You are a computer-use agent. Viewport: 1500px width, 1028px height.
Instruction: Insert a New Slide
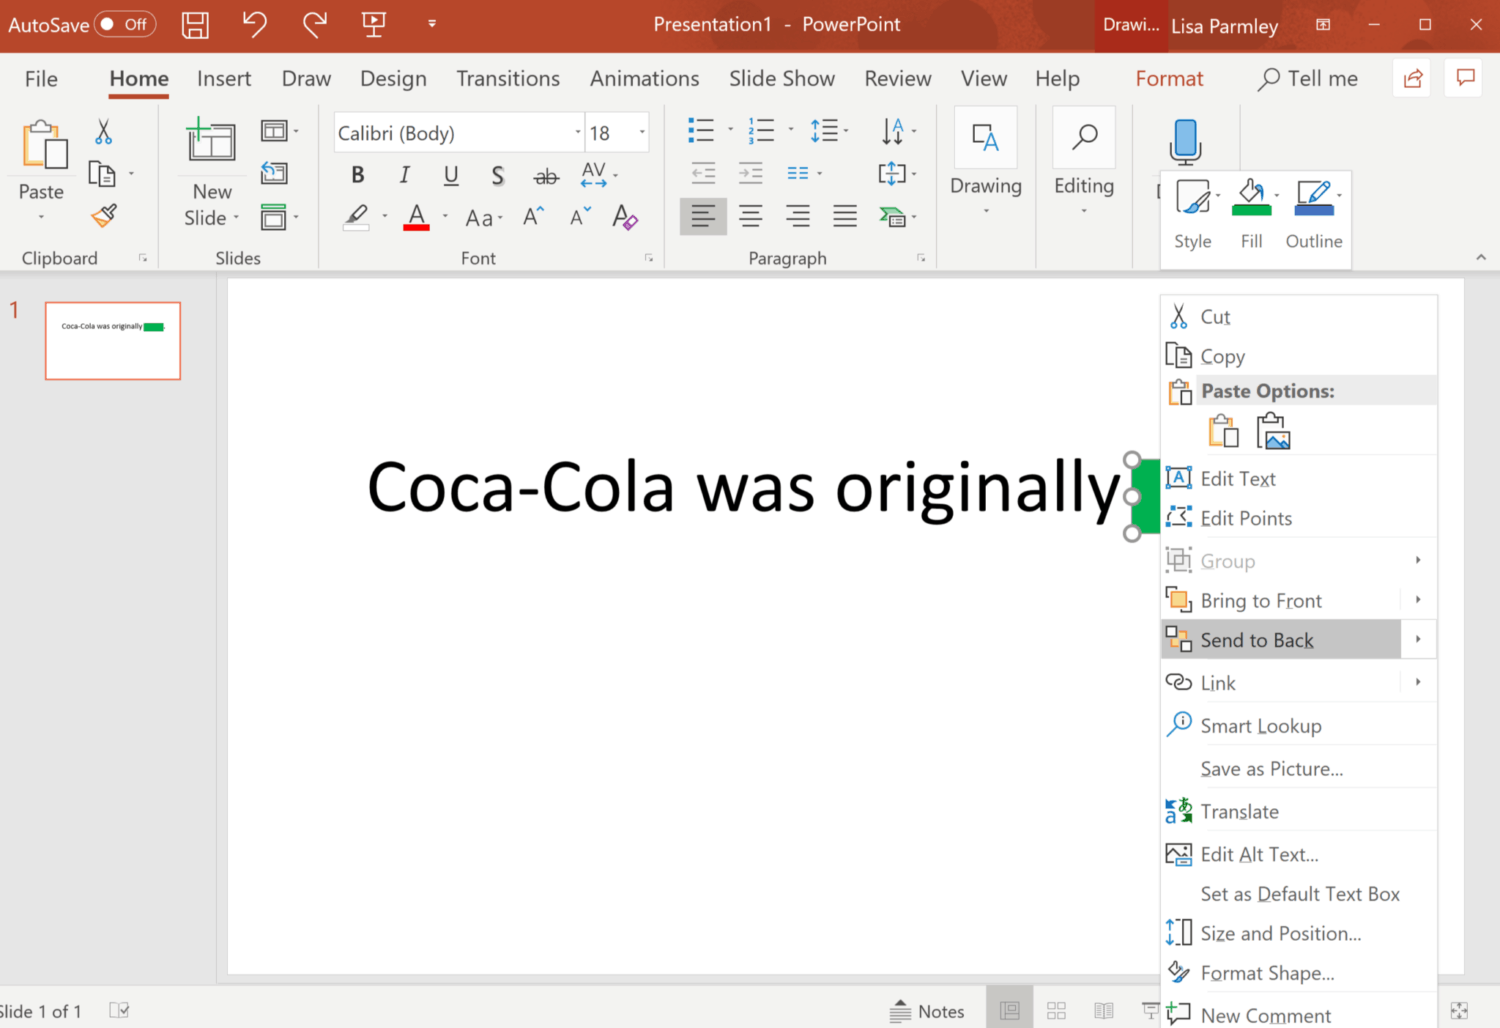(x=212, y=173)
